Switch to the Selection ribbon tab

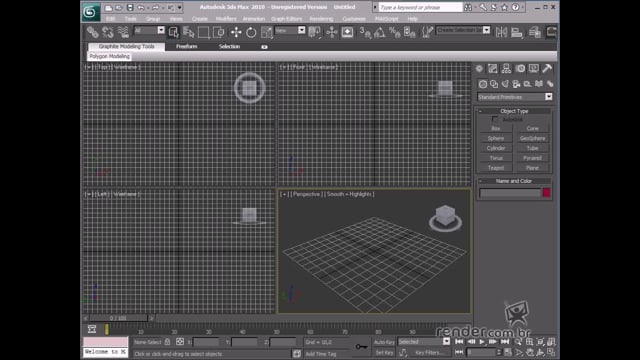click(229, 47)
